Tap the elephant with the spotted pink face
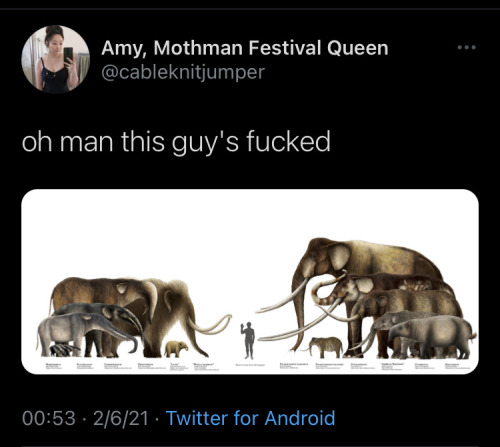The image size is (500, 447). (347, 290)
